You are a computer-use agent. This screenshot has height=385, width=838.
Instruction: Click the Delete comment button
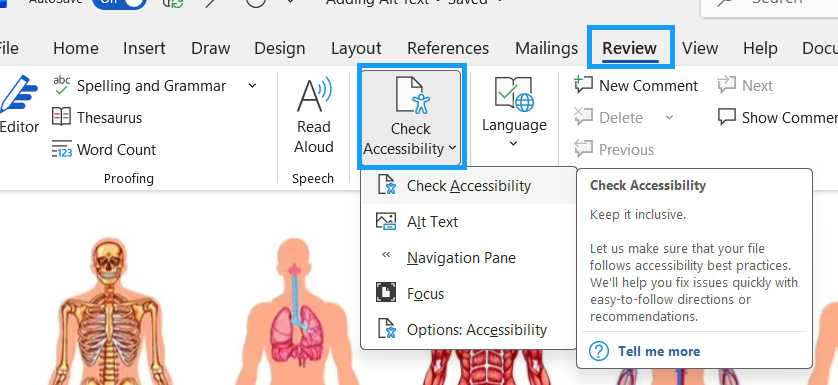(609, 117)
